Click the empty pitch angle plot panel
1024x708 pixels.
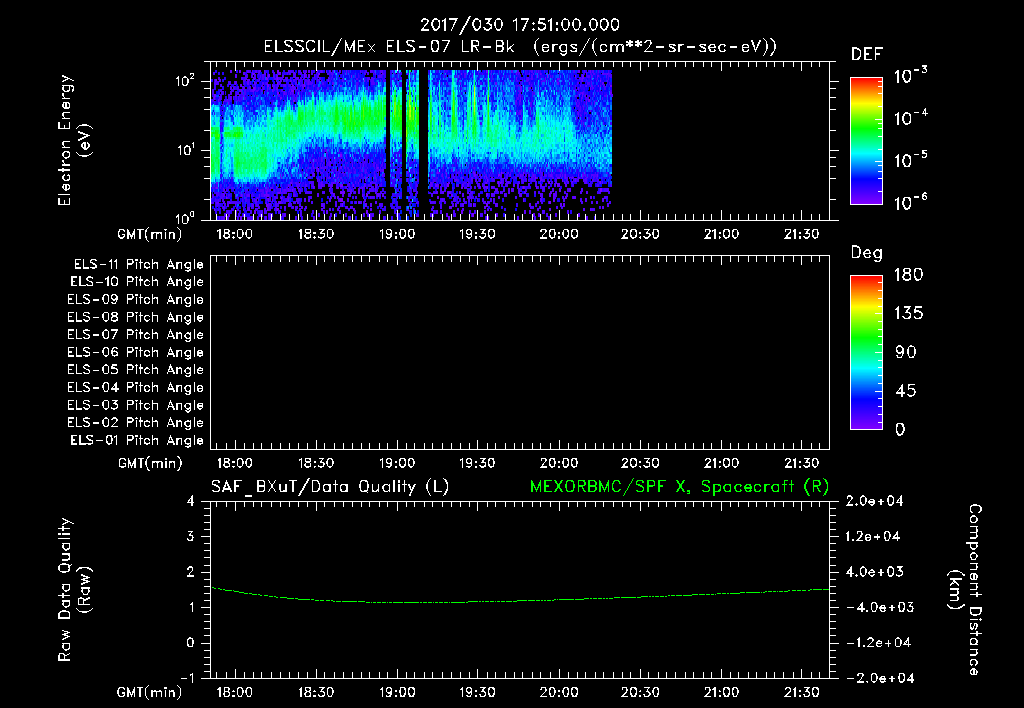coord(520,353)
